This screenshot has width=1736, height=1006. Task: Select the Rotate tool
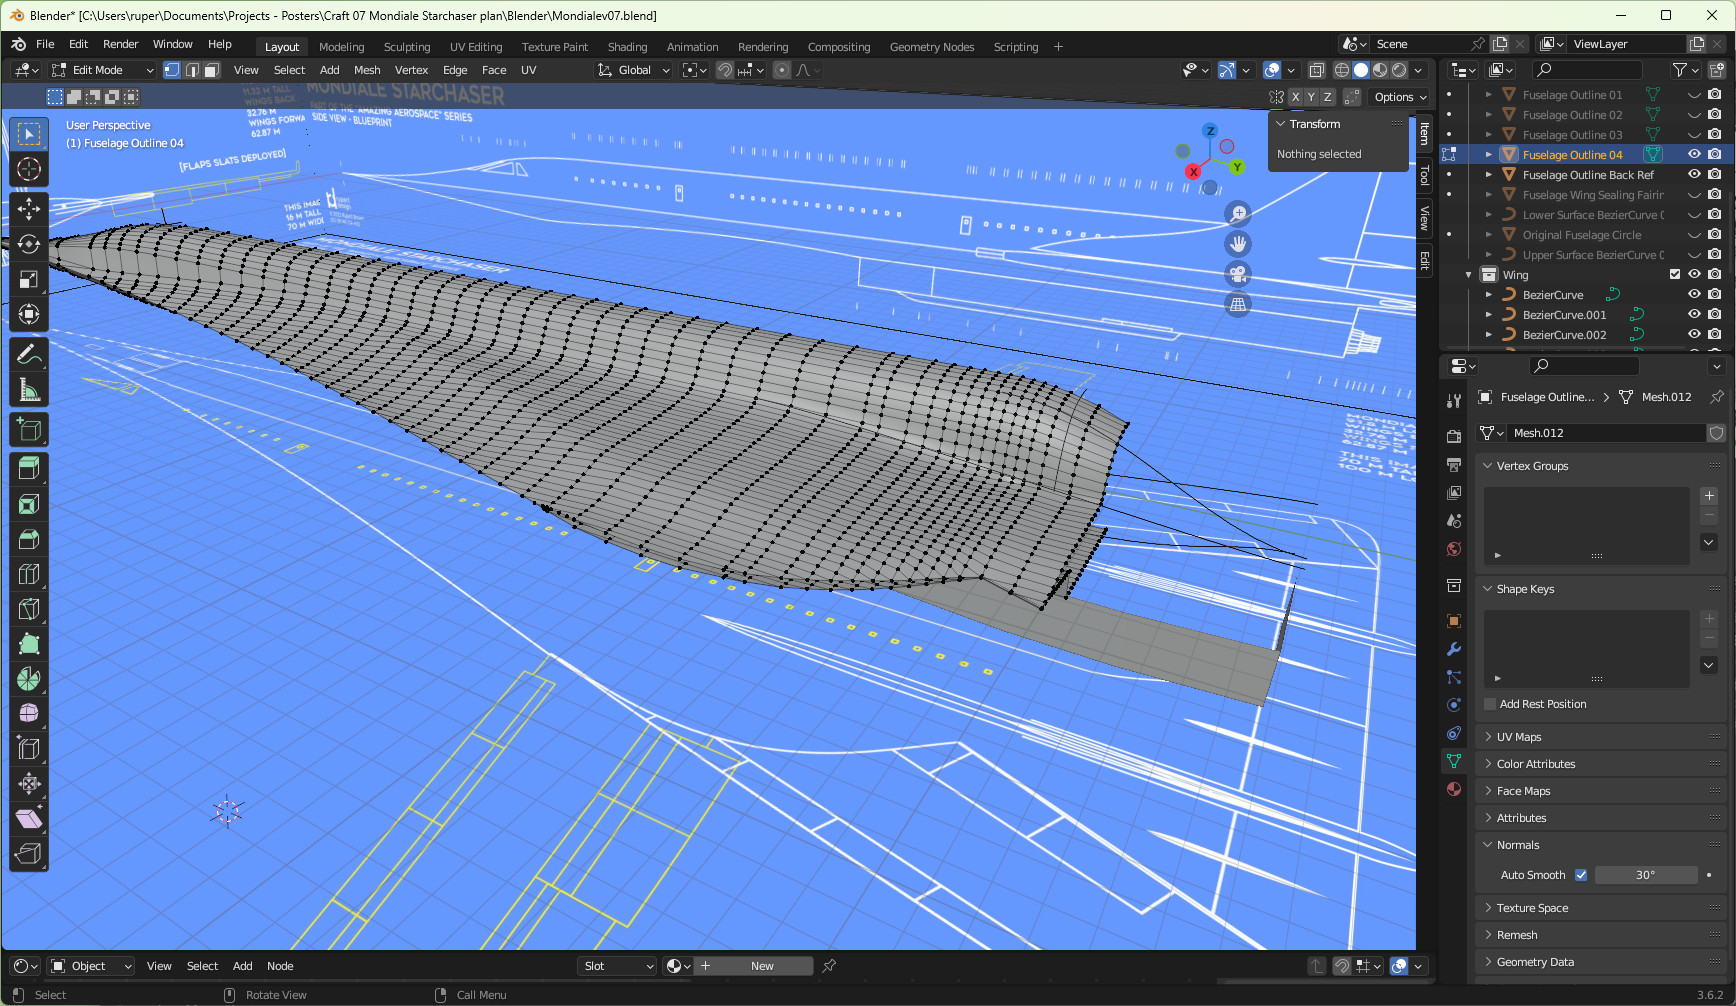coord(29,244)
